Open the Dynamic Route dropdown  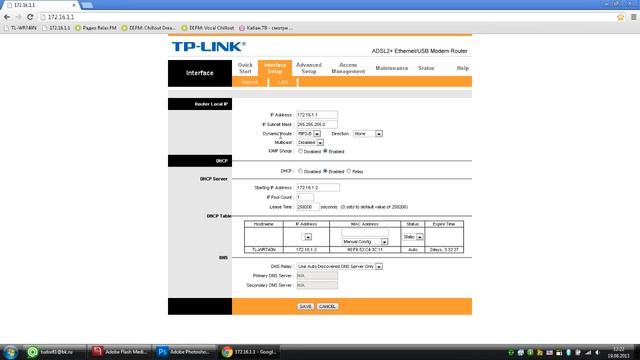309,133
